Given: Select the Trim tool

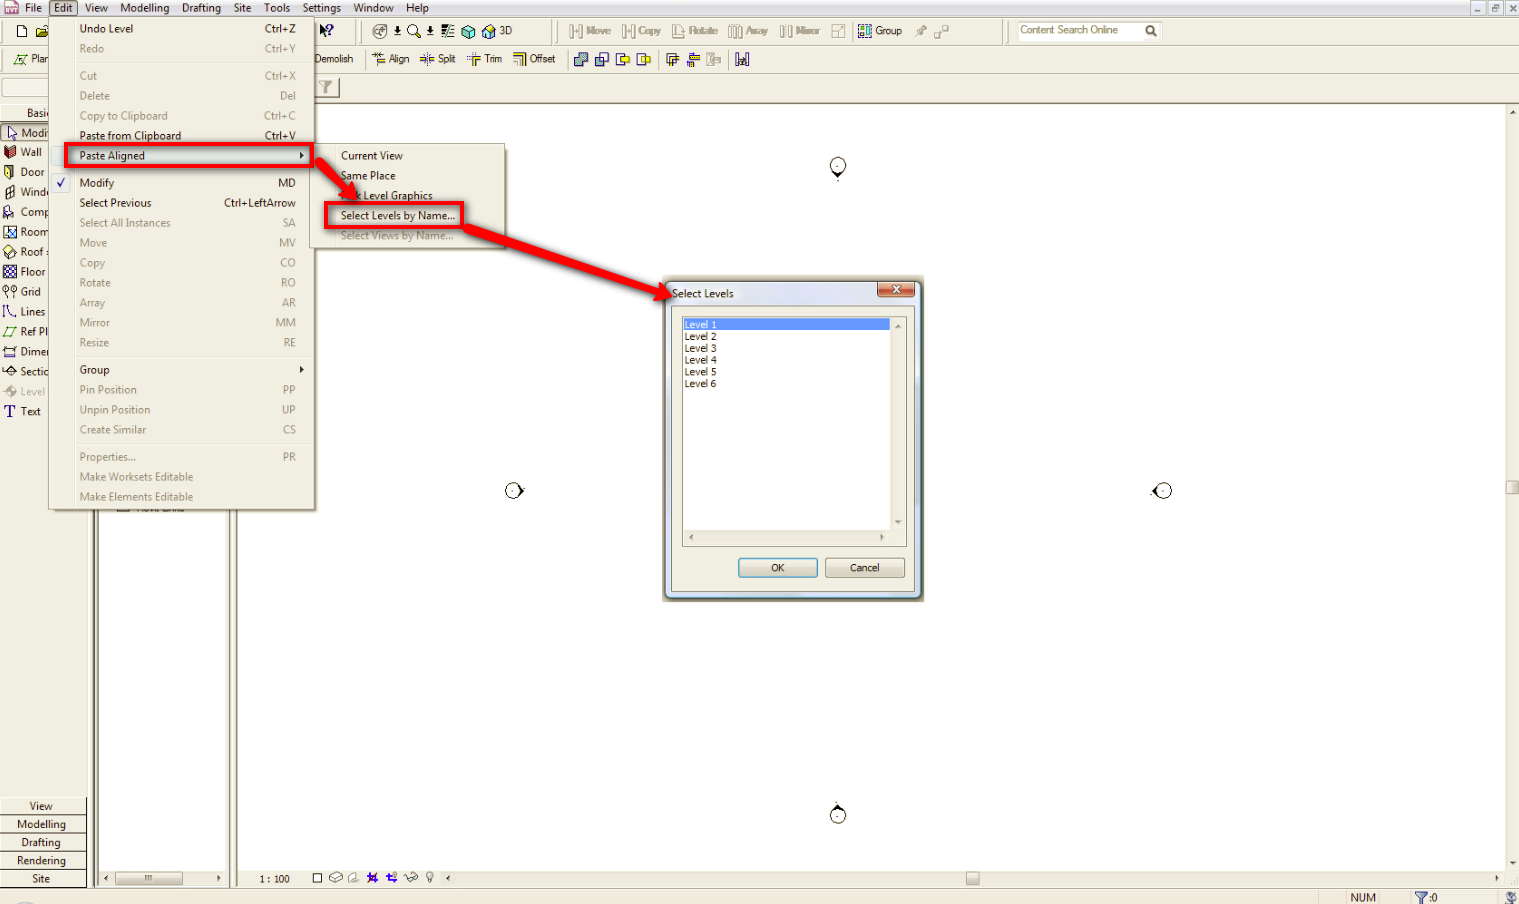Looking at the screenshot, I should coord(485,59).
